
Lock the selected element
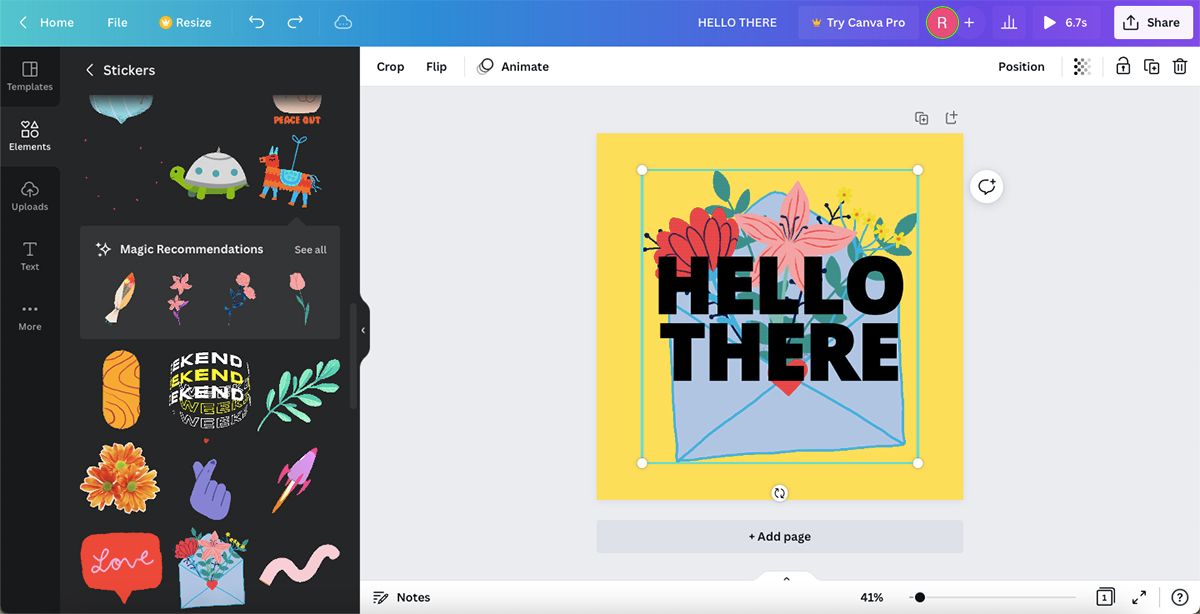(x=1123, y=67)
